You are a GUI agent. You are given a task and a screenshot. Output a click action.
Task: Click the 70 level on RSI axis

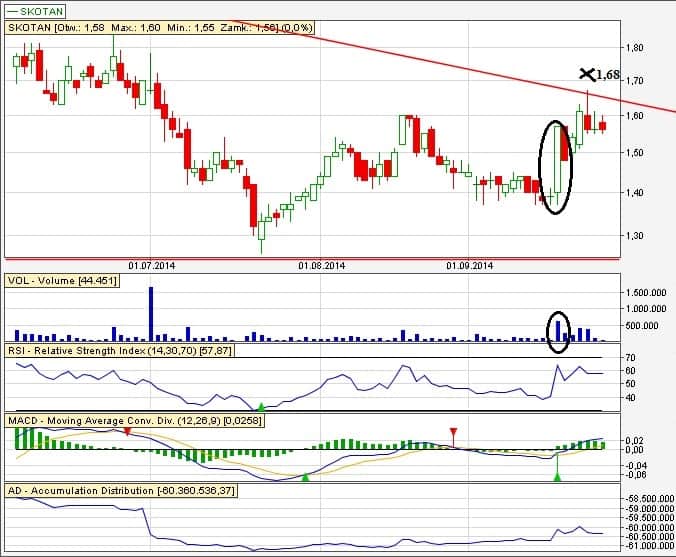(x=631, y=357)
